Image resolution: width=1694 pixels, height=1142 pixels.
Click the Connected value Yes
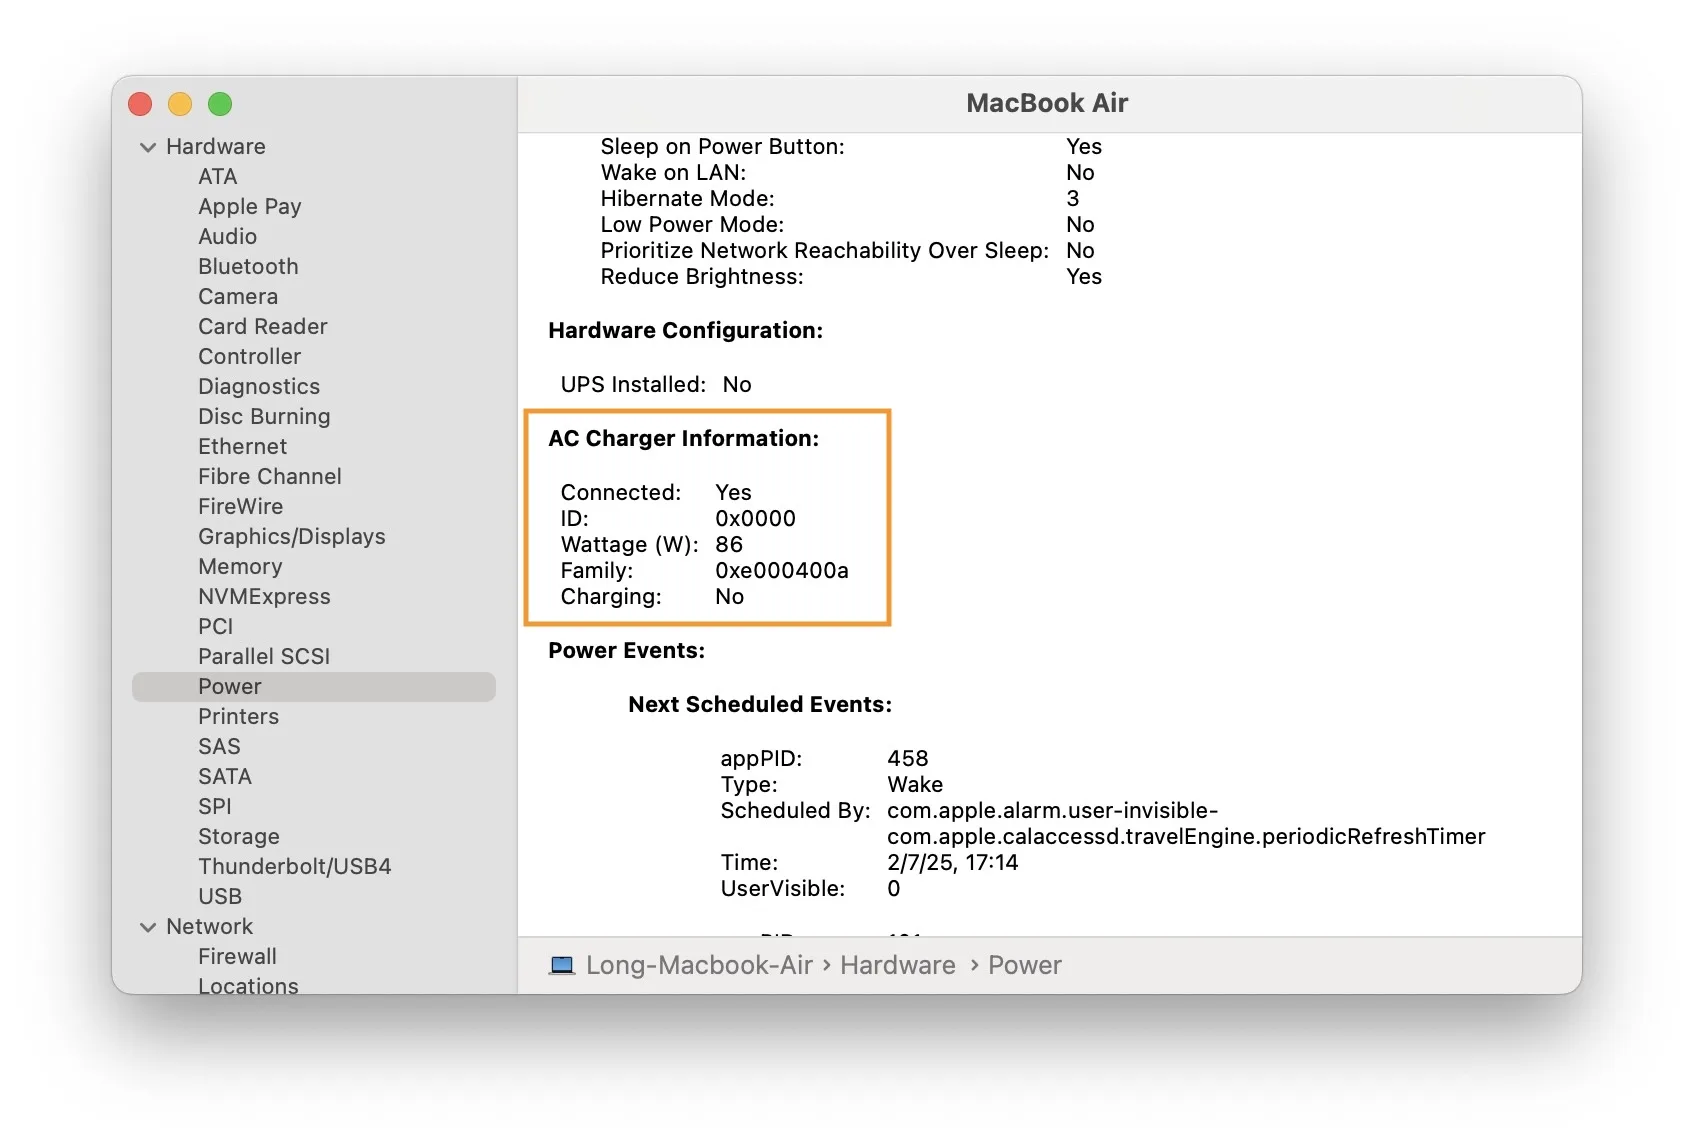(733, 493)
